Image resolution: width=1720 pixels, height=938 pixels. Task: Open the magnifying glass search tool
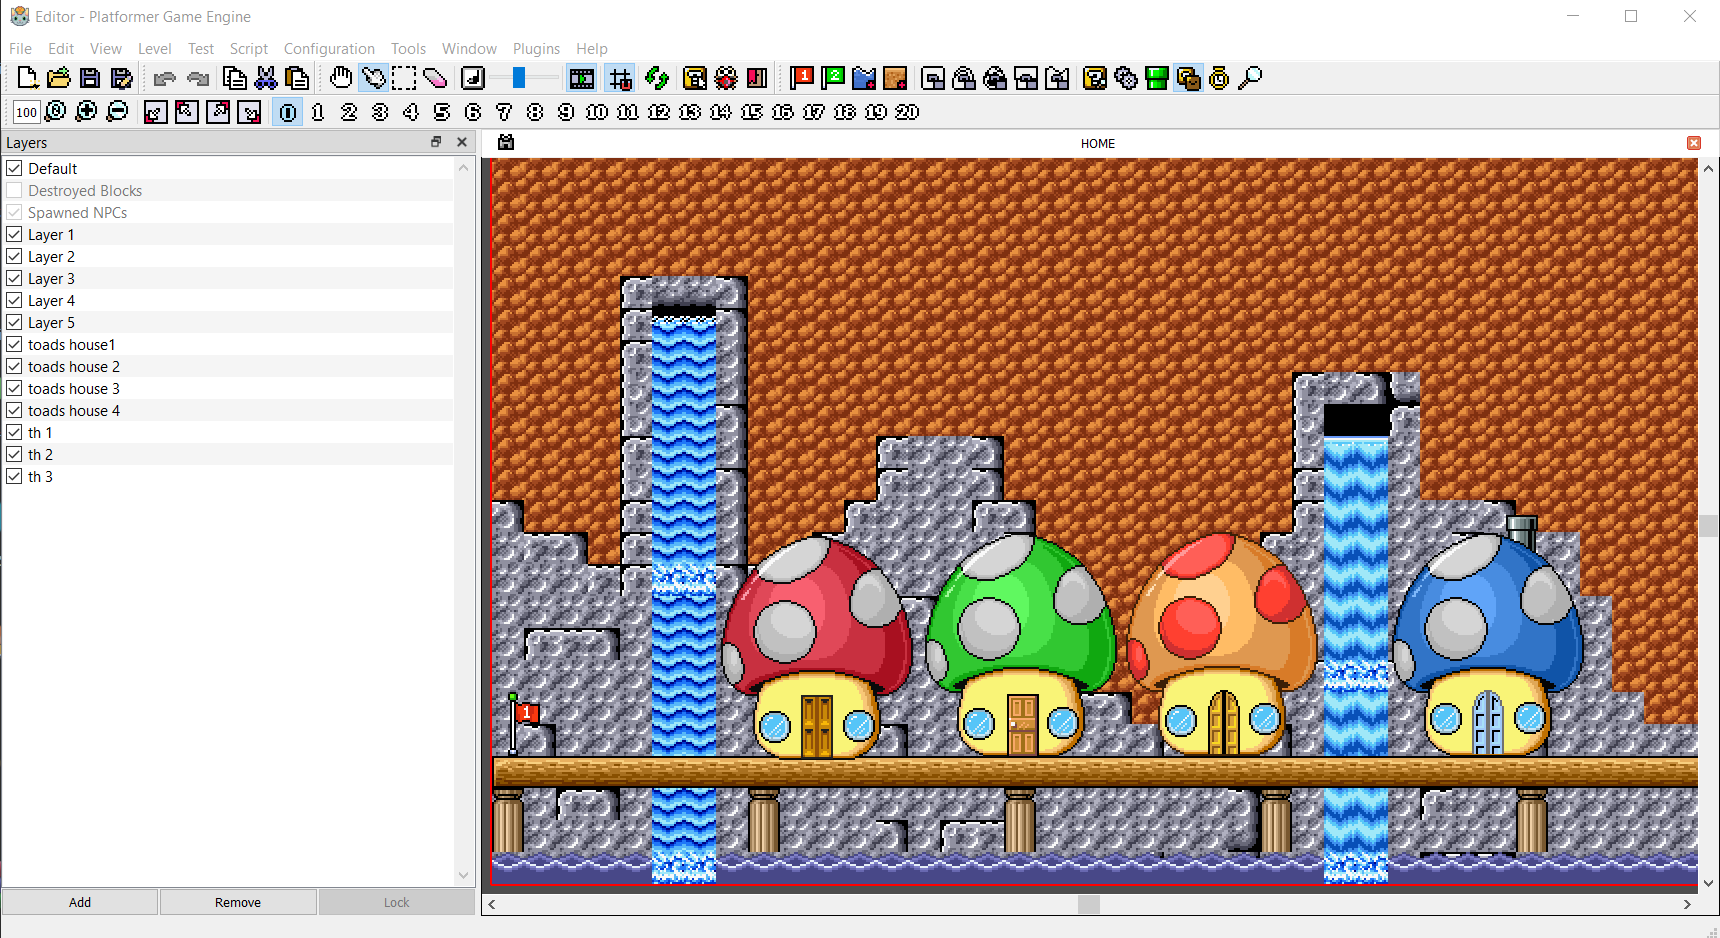(1250, 78)
